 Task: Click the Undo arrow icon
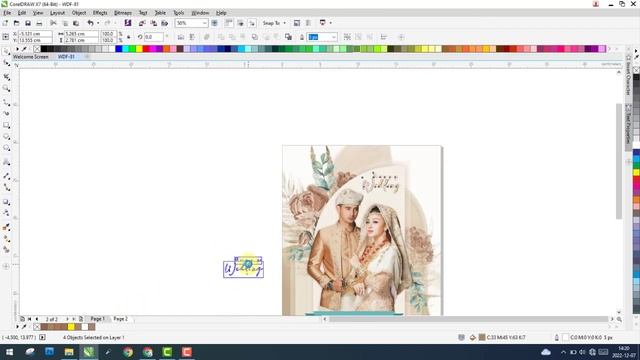coord(91,23)
